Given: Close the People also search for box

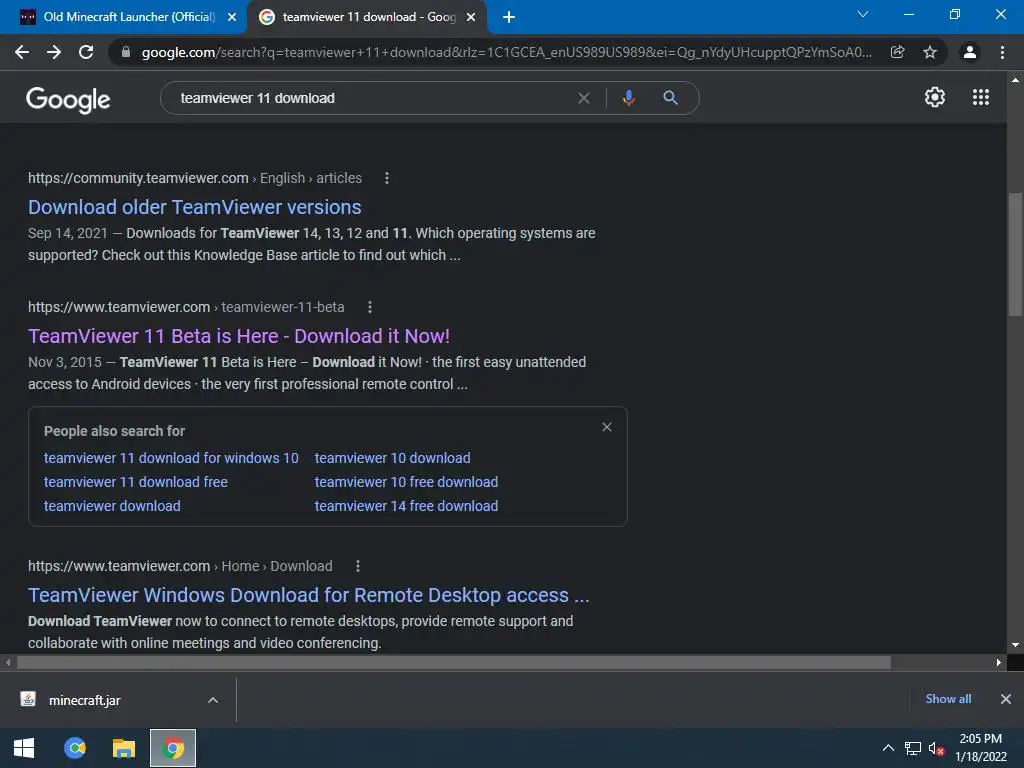Looking at the screenshot, I should pos(607,427).
